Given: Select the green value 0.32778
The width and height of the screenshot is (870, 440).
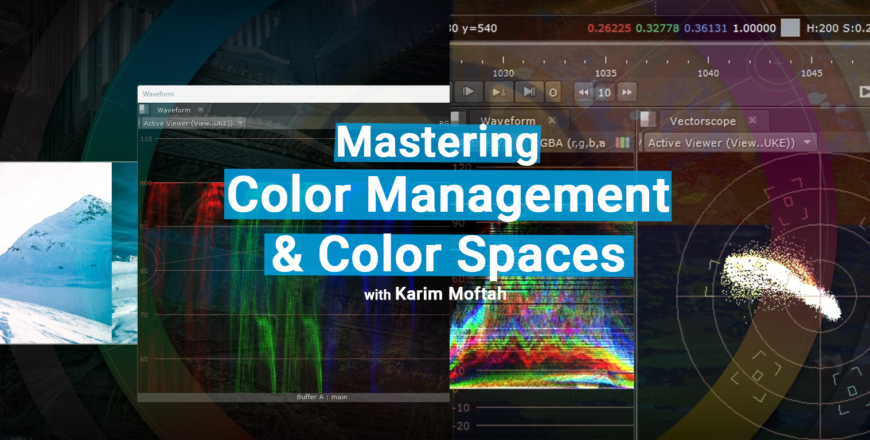Looking at the screenshot, I should [657, 28].
